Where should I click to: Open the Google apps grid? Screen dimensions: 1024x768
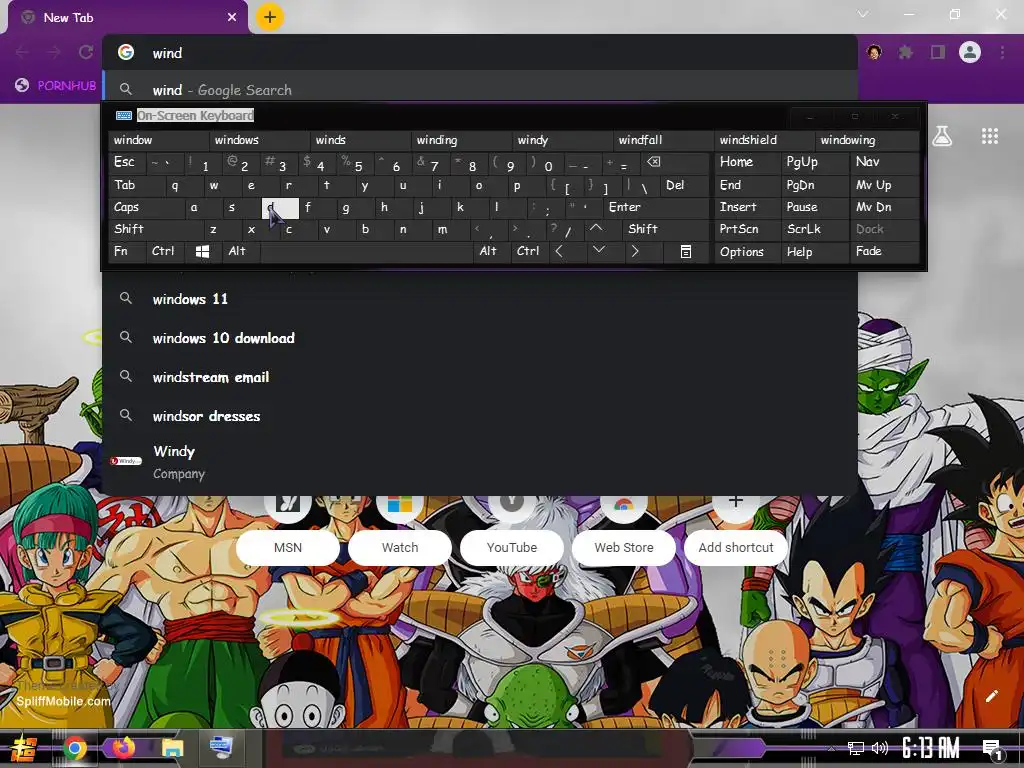click(990, 136)
